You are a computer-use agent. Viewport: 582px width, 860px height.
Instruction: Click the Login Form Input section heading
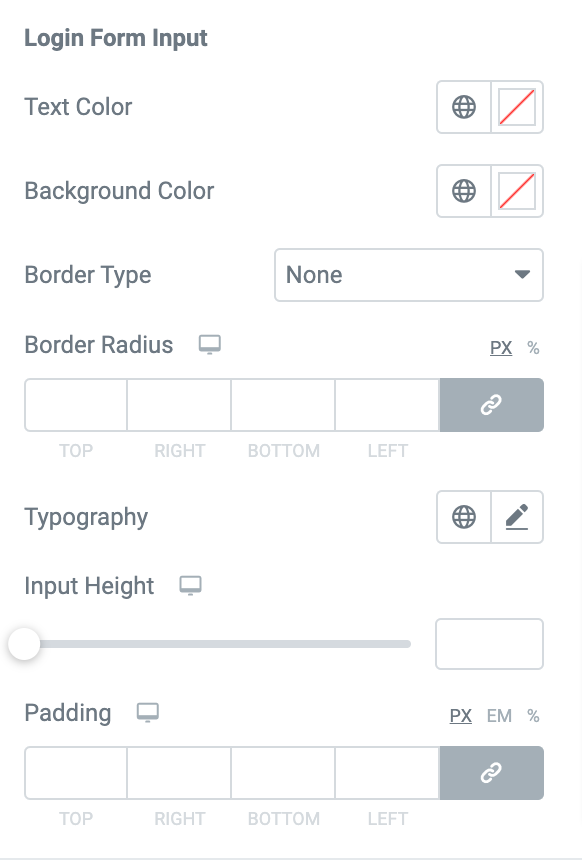[116, 38]
